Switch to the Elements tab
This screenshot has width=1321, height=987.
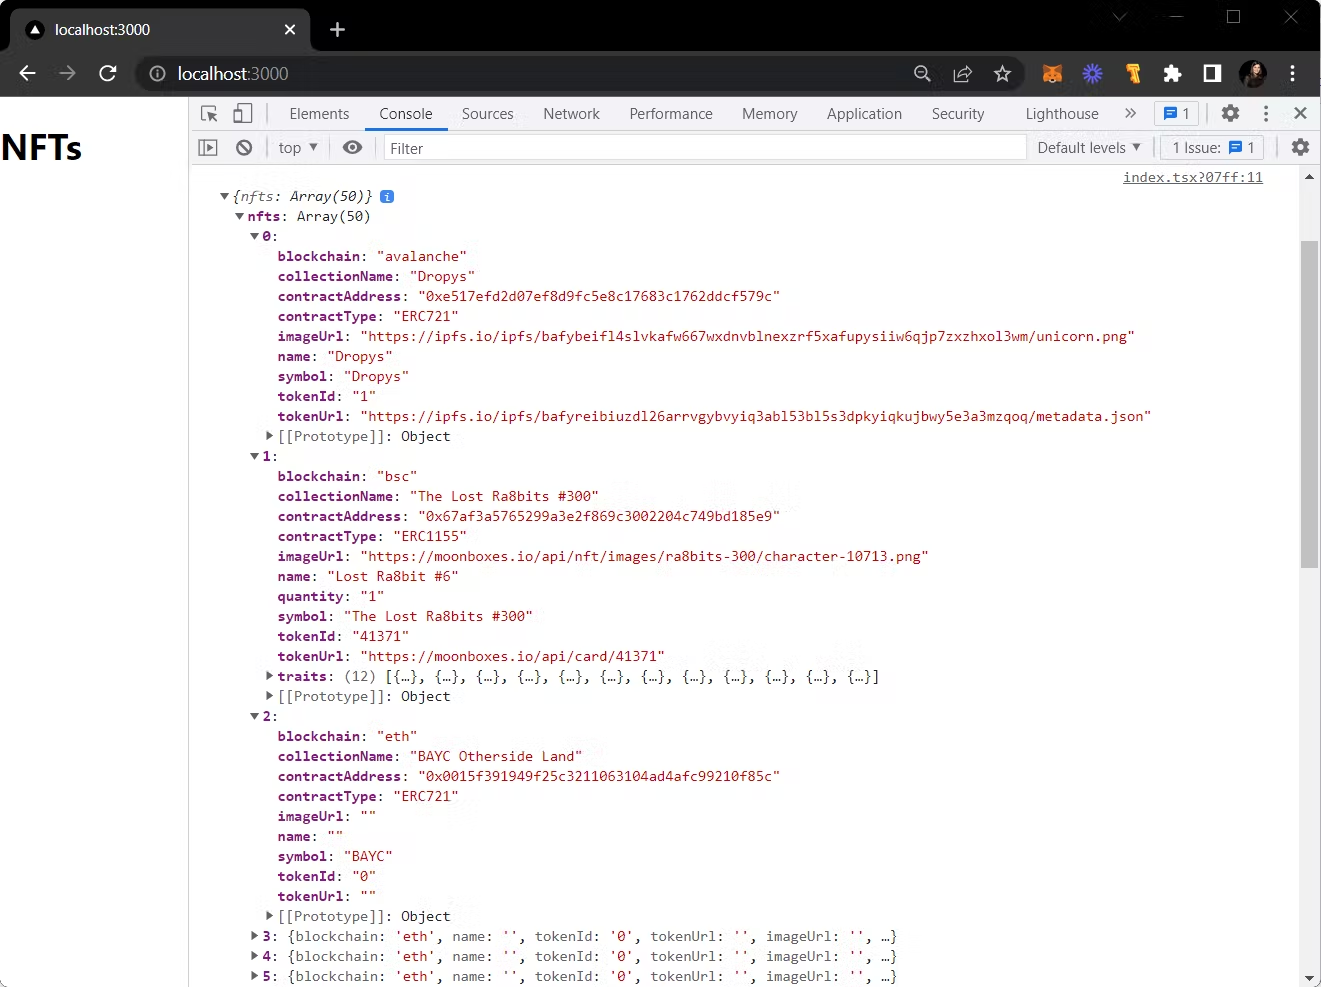319,114
